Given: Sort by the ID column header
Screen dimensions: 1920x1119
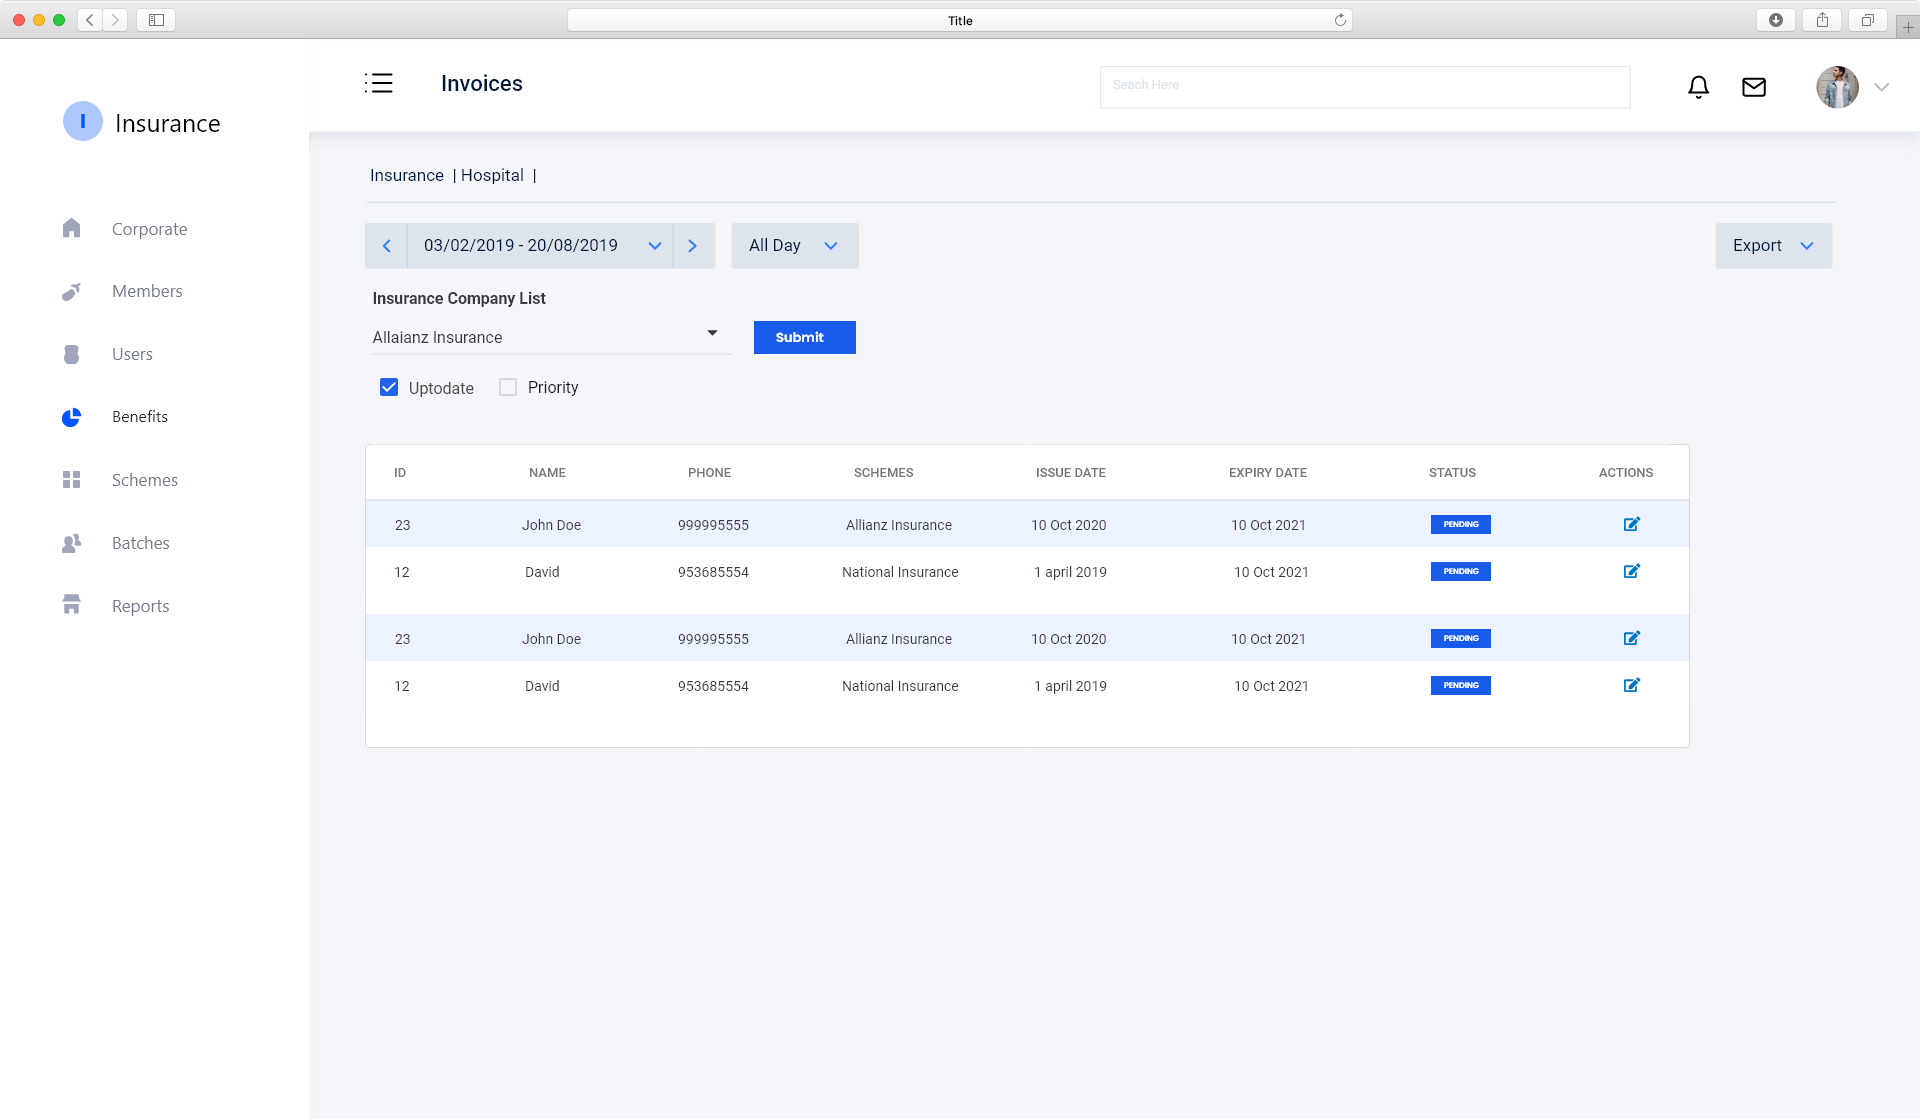Looking at the screenshot, I should (x=400, y=472).
